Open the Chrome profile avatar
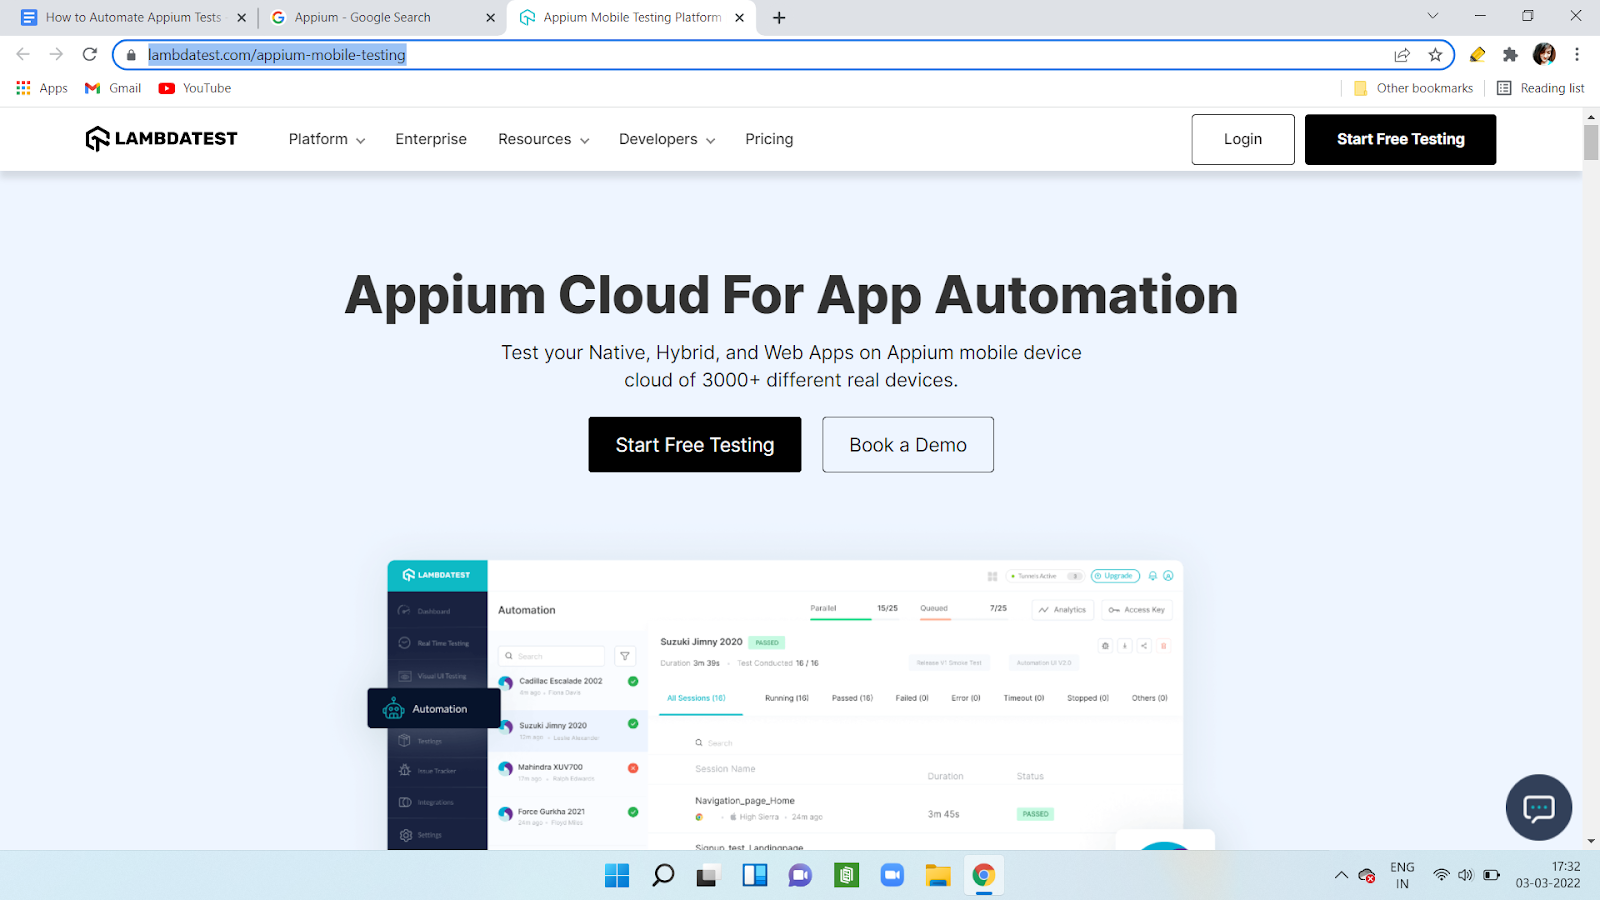1600x900 pixels. 1544,54
